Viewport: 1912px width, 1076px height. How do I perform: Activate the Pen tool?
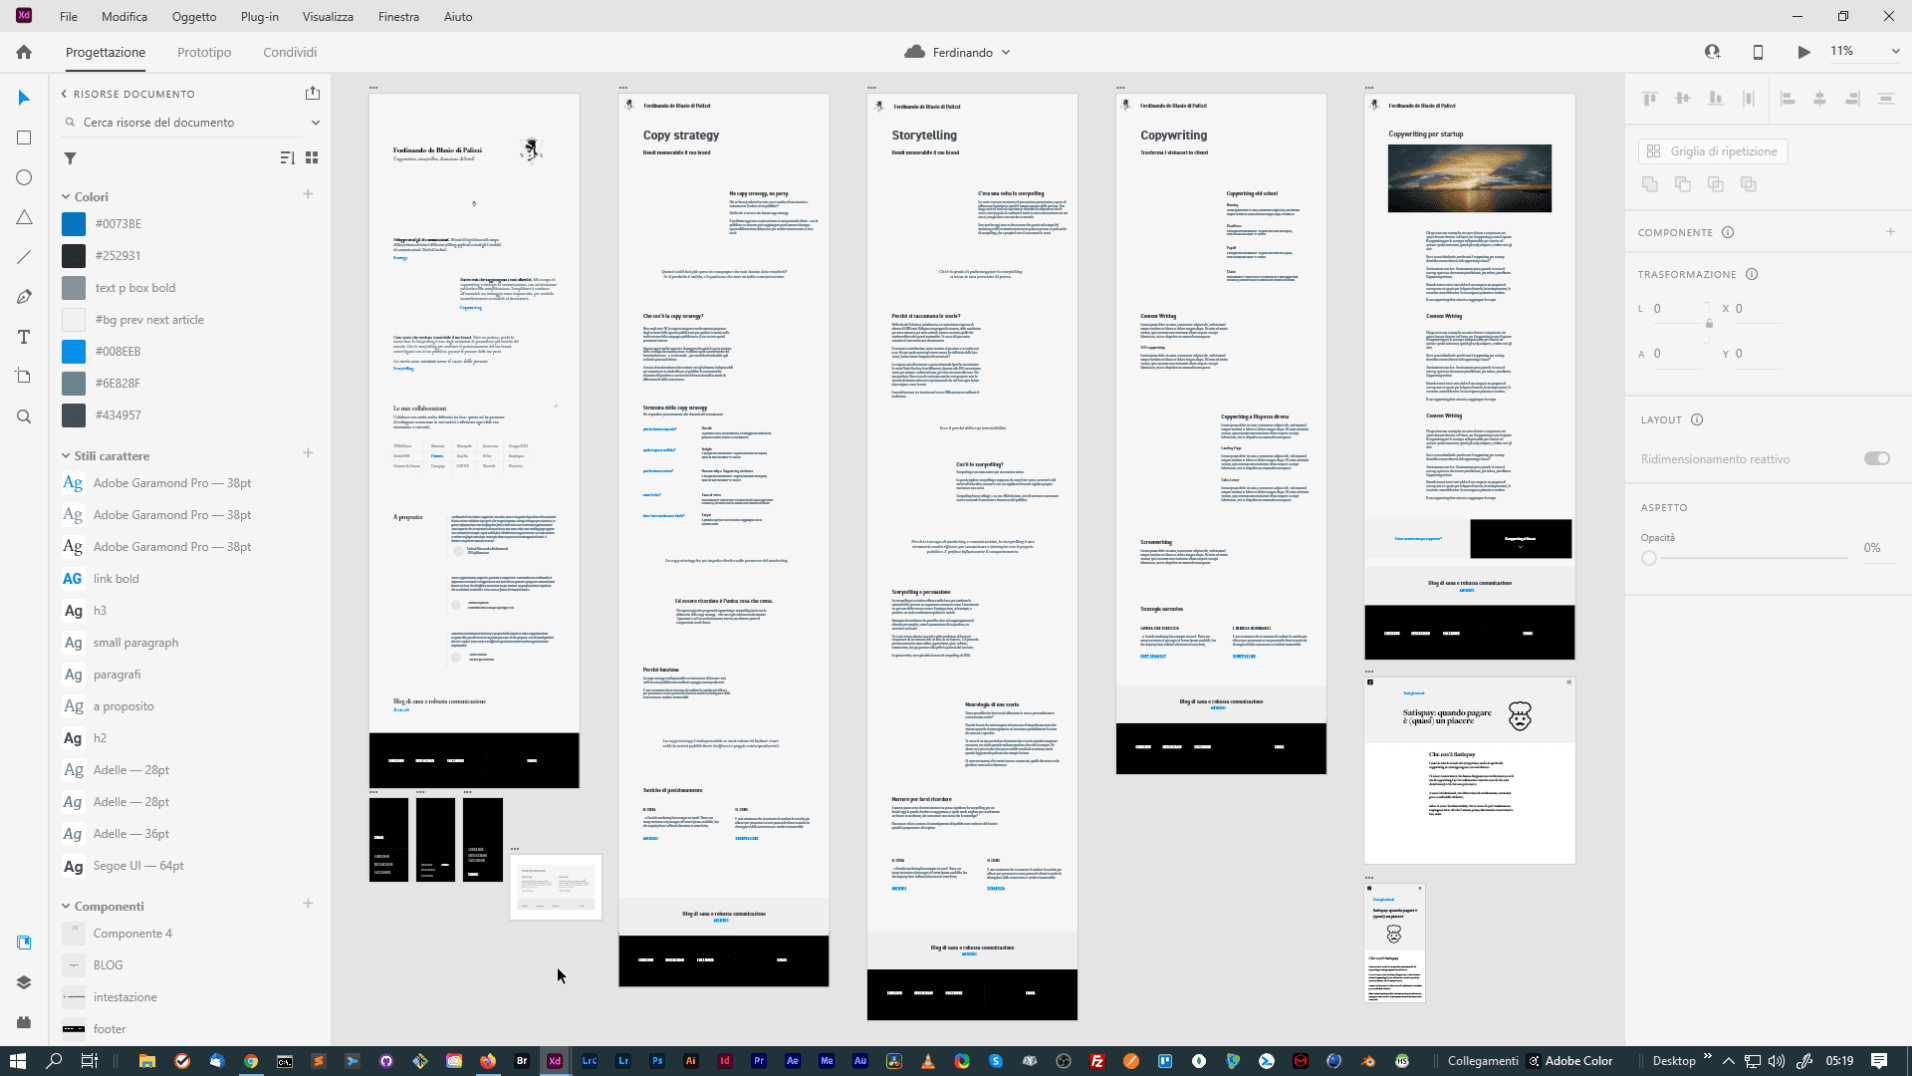(24, 296)
